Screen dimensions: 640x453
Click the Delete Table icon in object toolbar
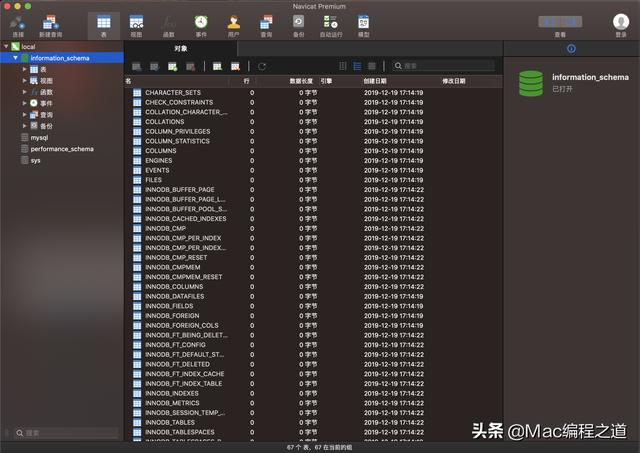pos(191,67)
